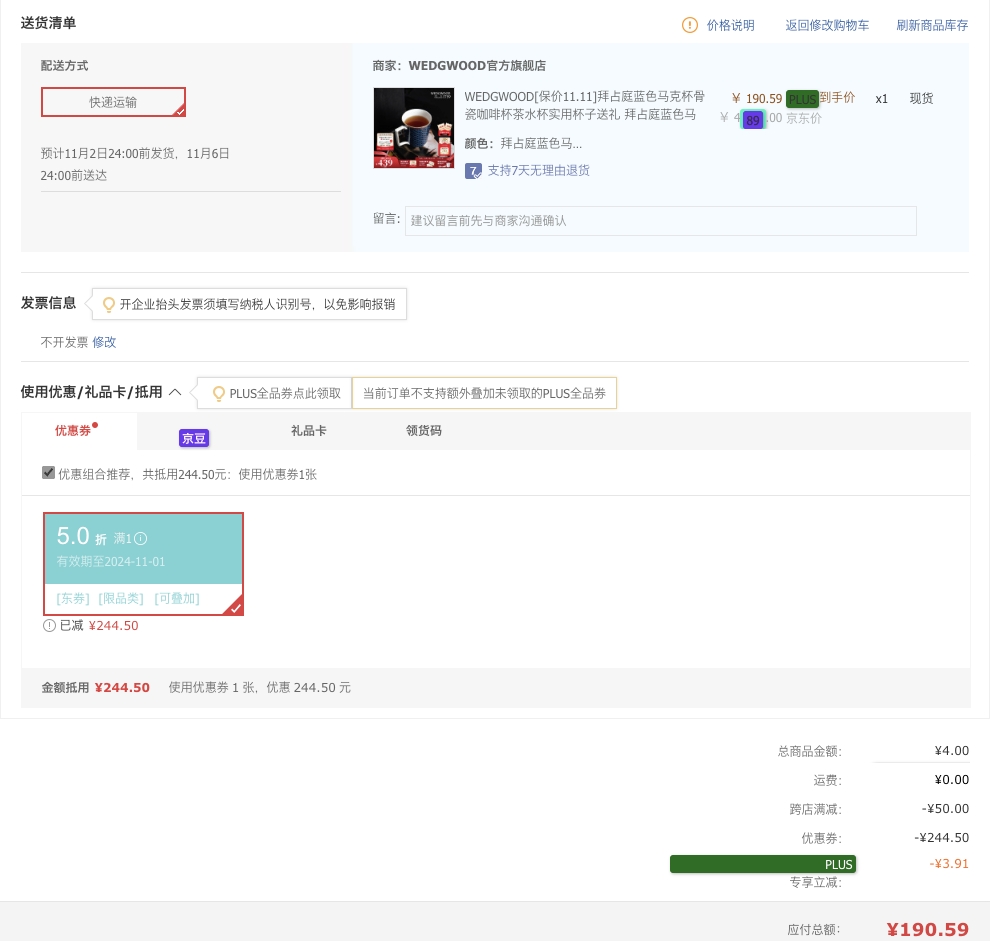This screenshot has width=991, height=941.
Task: Click the lightbulb icon beside PLUS全品券
Action: tap(219, 394)
